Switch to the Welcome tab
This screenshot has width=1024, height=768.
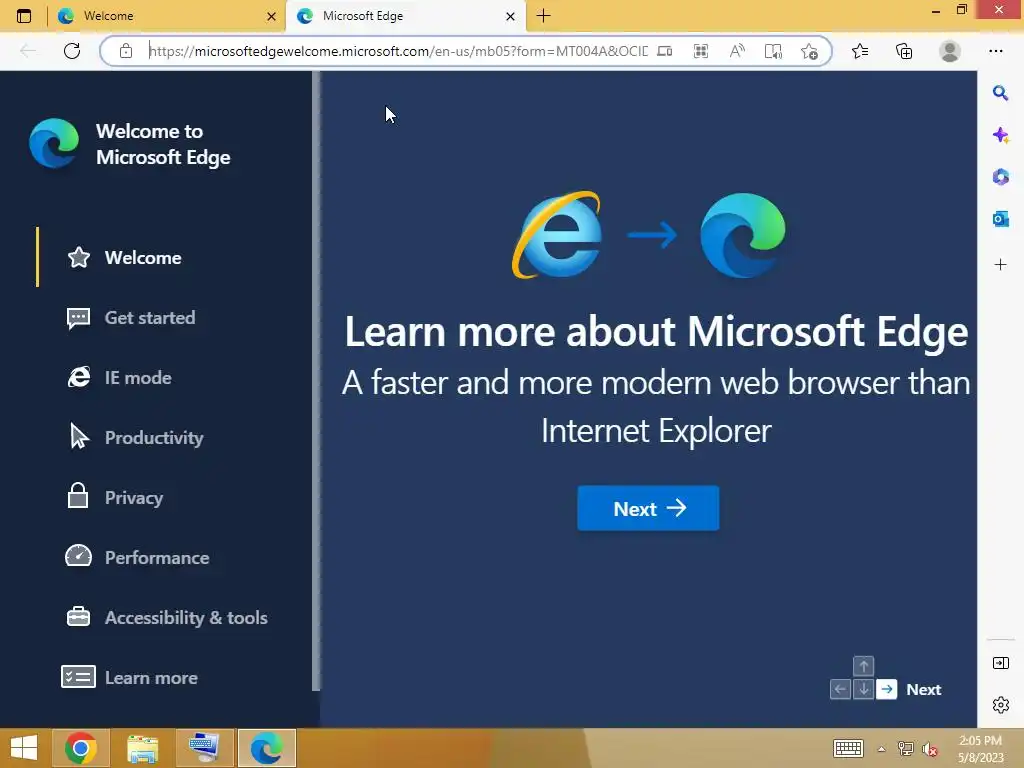click(167, 16)
